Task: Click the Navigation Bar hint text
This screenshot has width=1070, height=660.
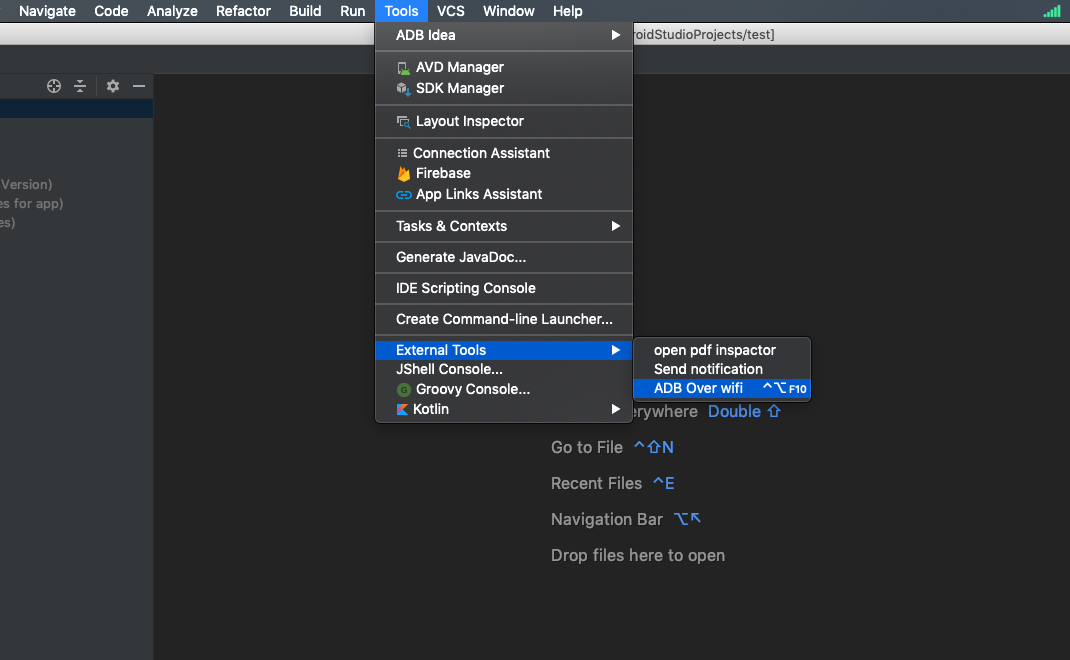Action: 607,519
